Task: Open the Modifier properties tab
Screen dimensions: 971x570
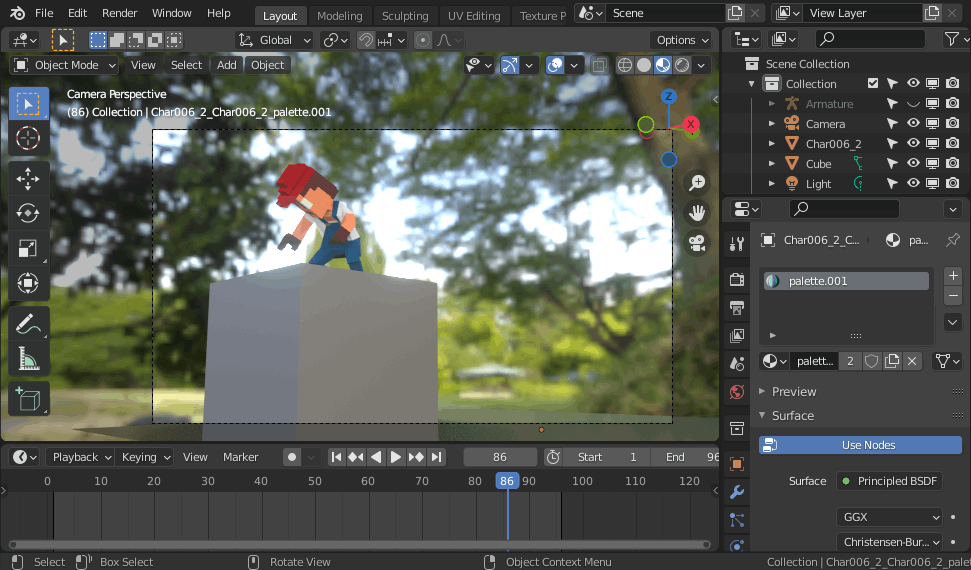Action: click(736, 492)
